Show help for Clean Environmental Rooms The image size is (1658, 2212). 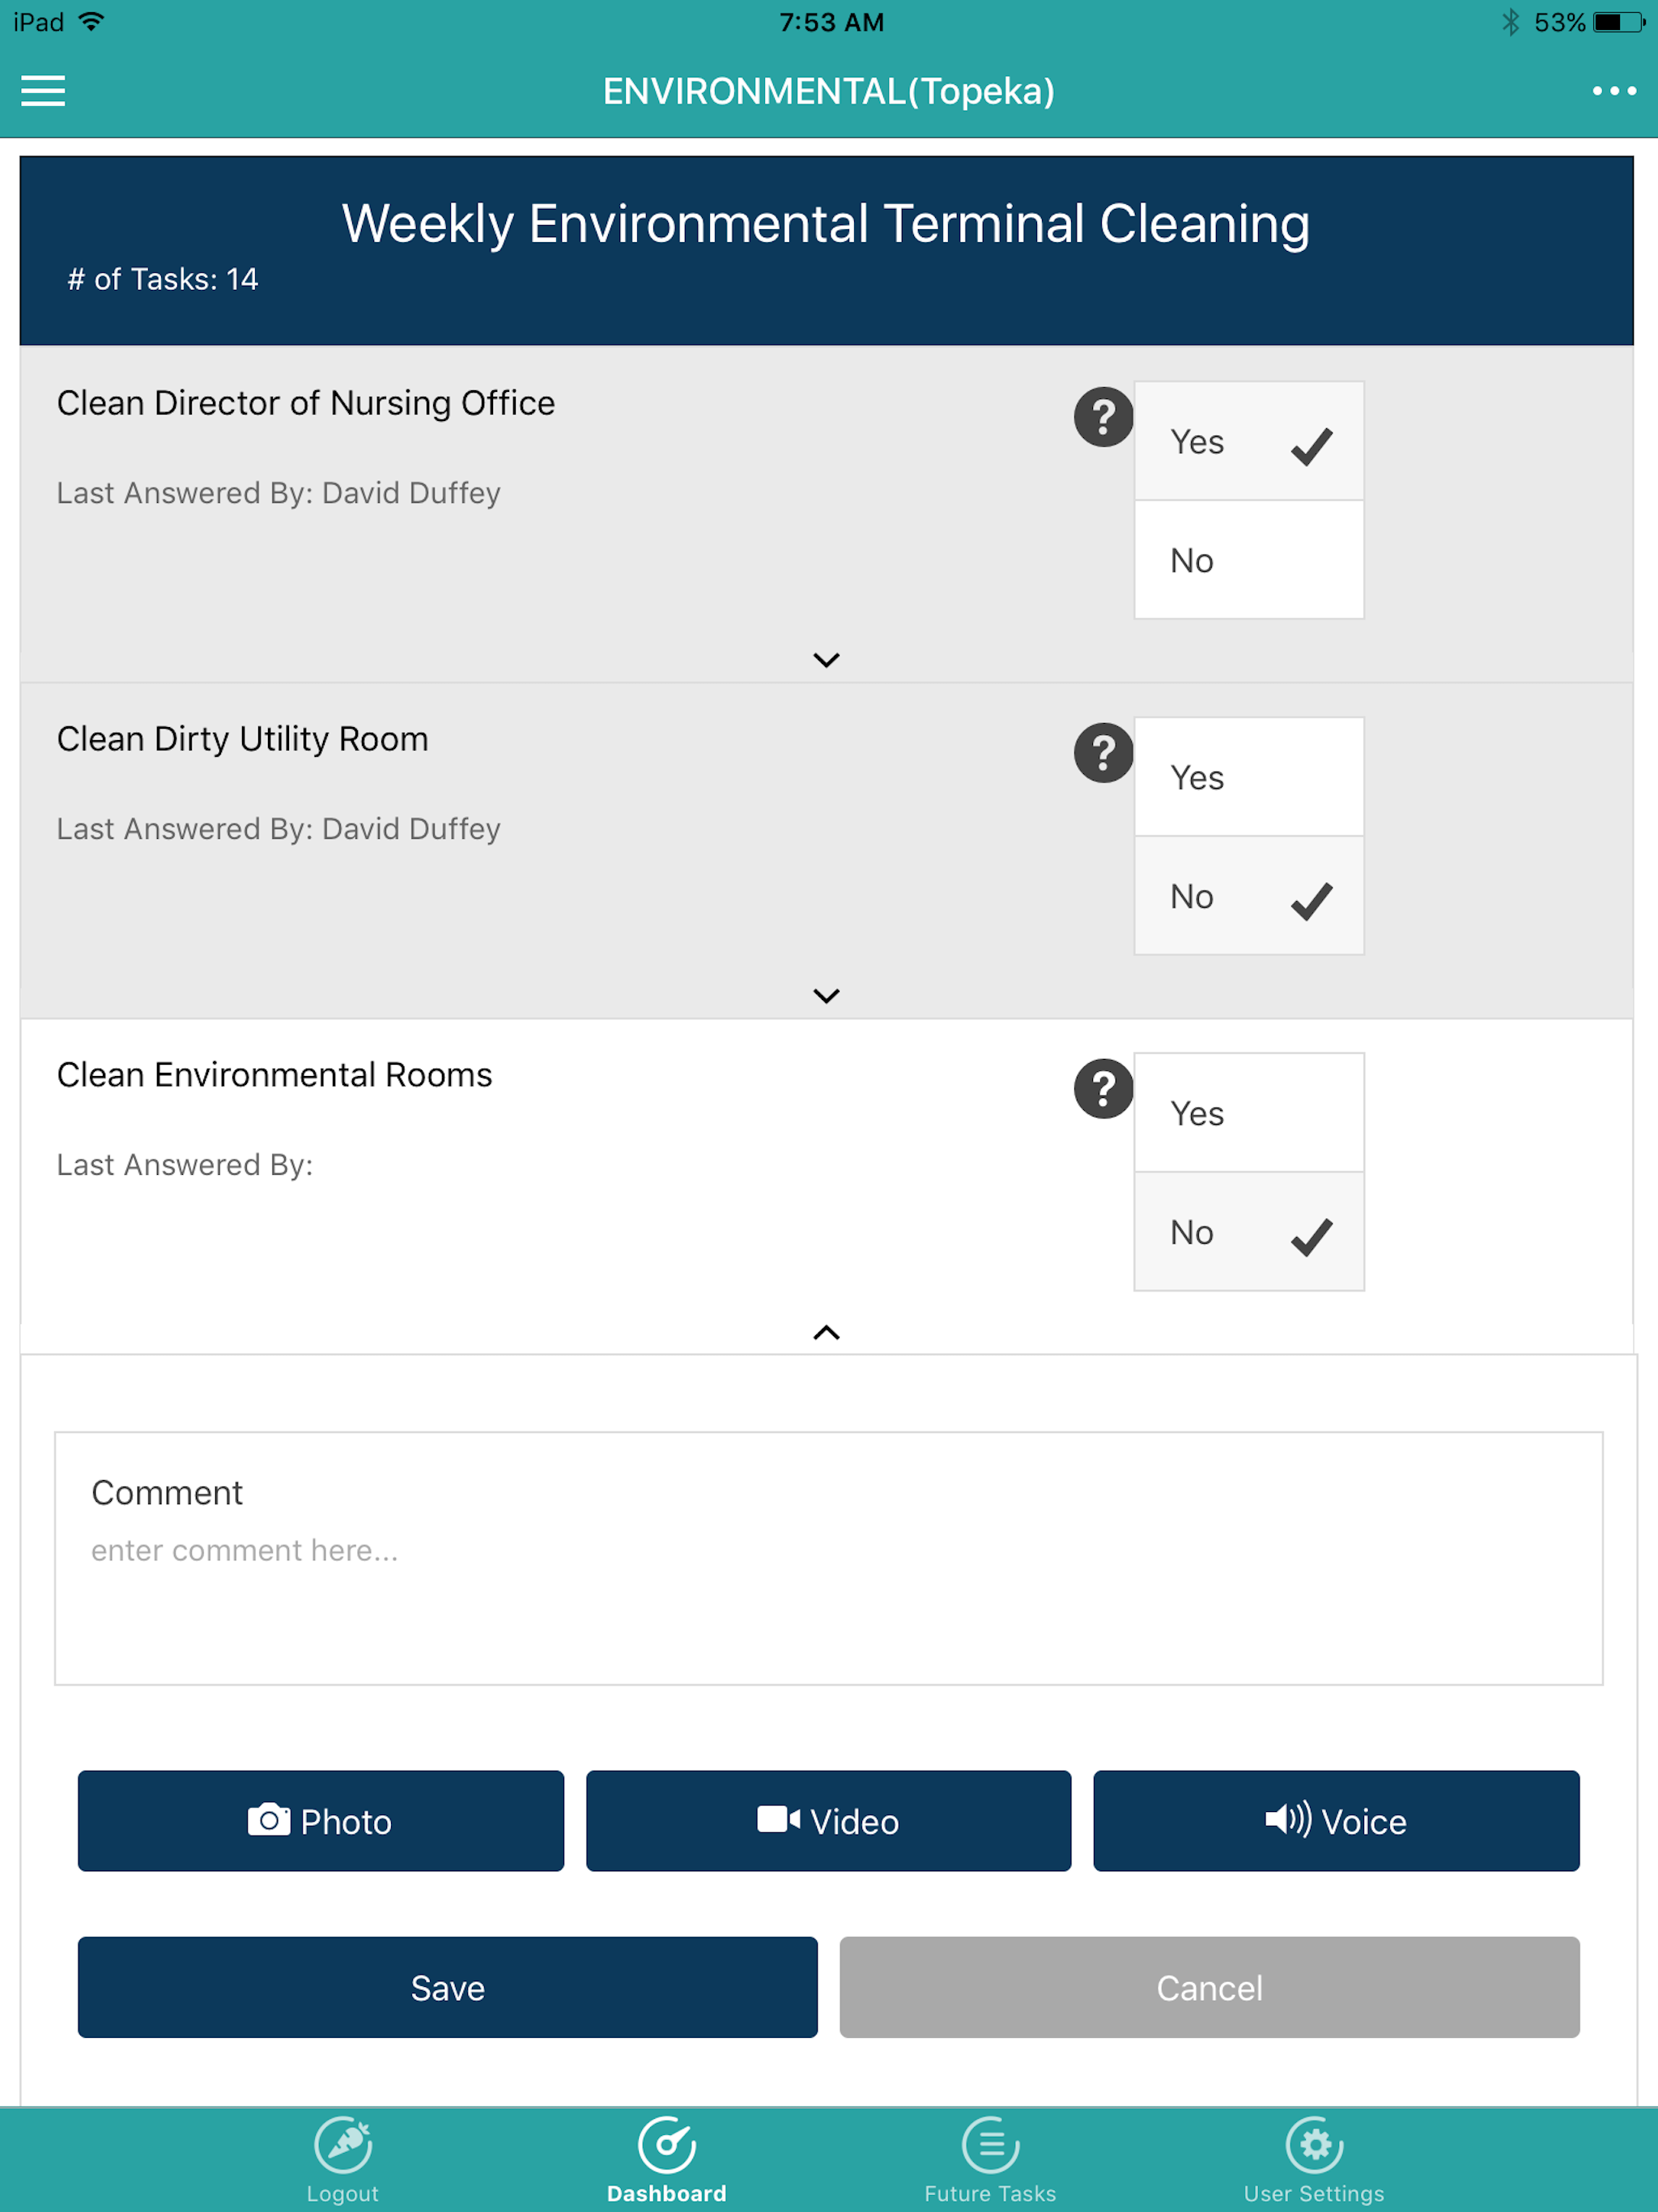1103,1089
